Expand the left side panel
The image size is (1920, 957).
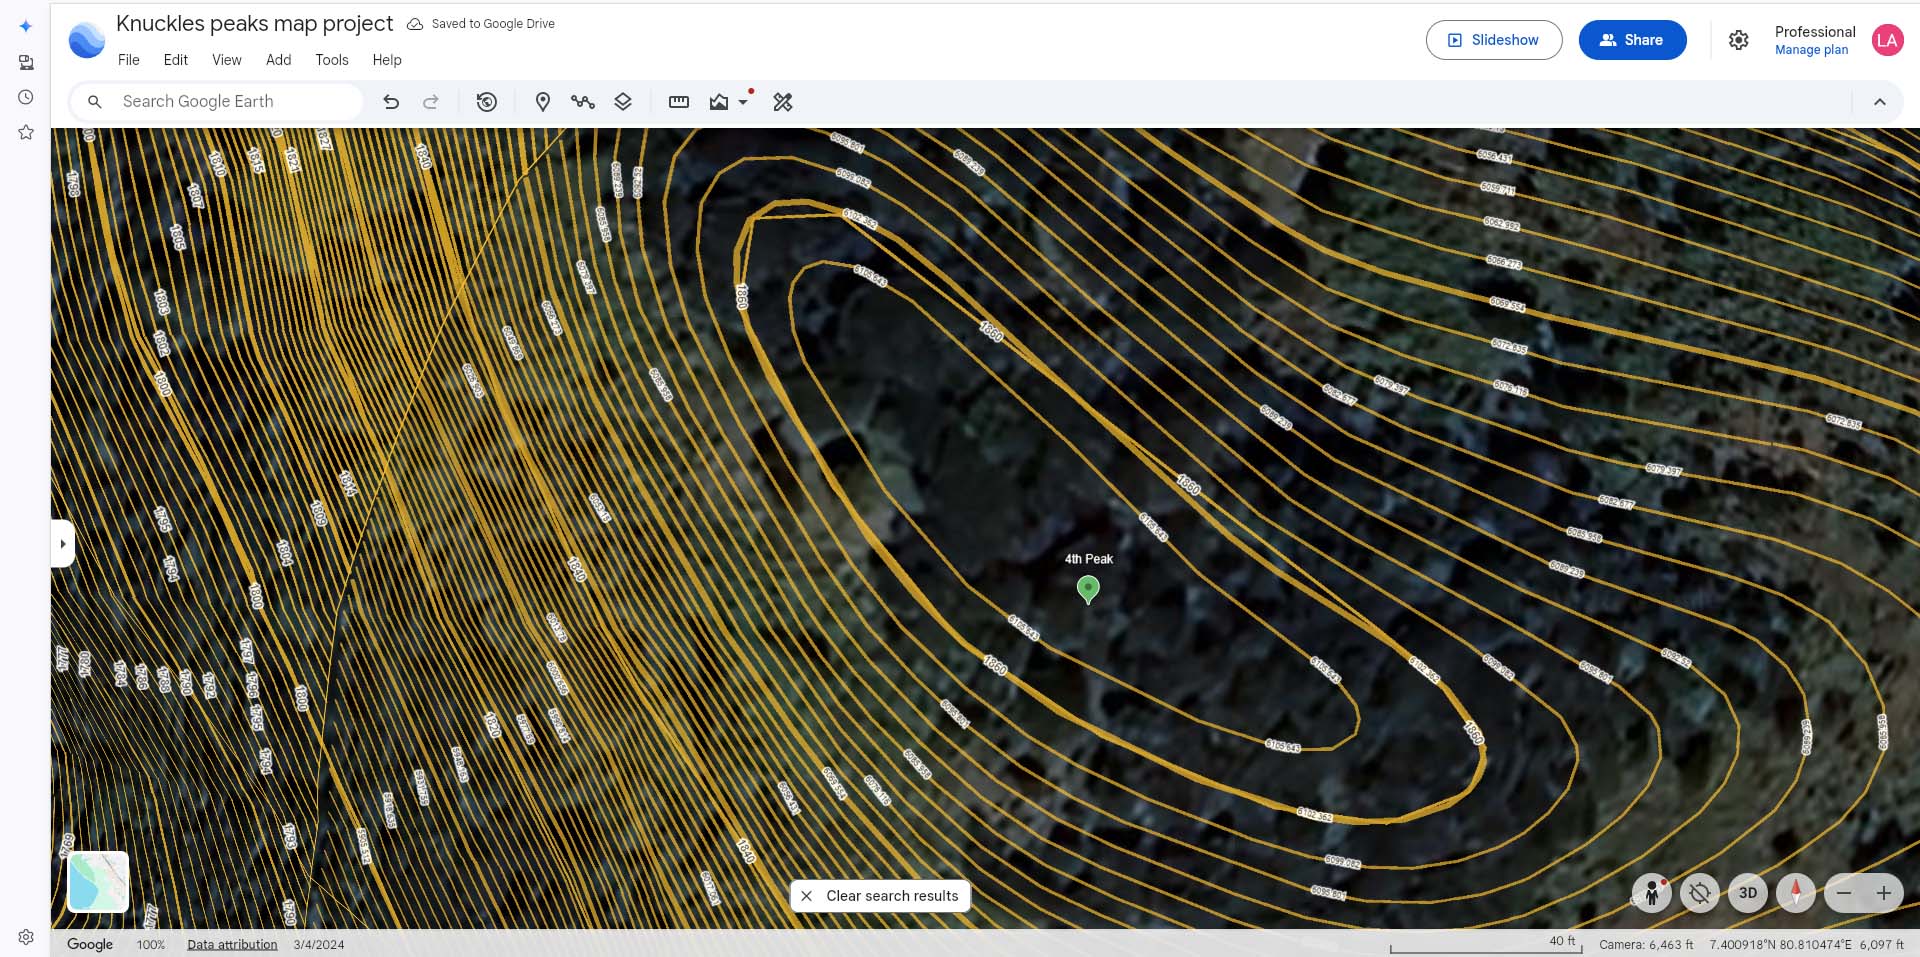63,544
